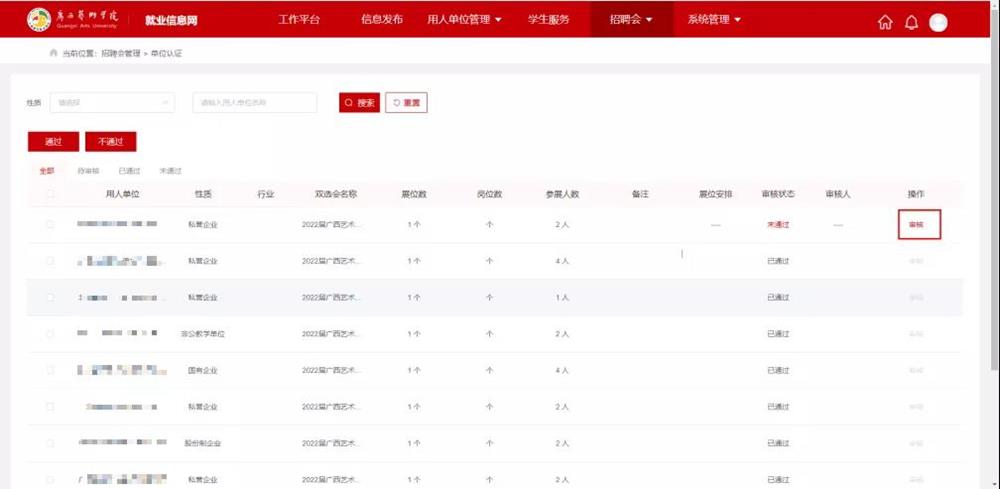The width and height of the screenshot is (1000, 489).
Task: Open notifications bell icon
Action: 911,23
